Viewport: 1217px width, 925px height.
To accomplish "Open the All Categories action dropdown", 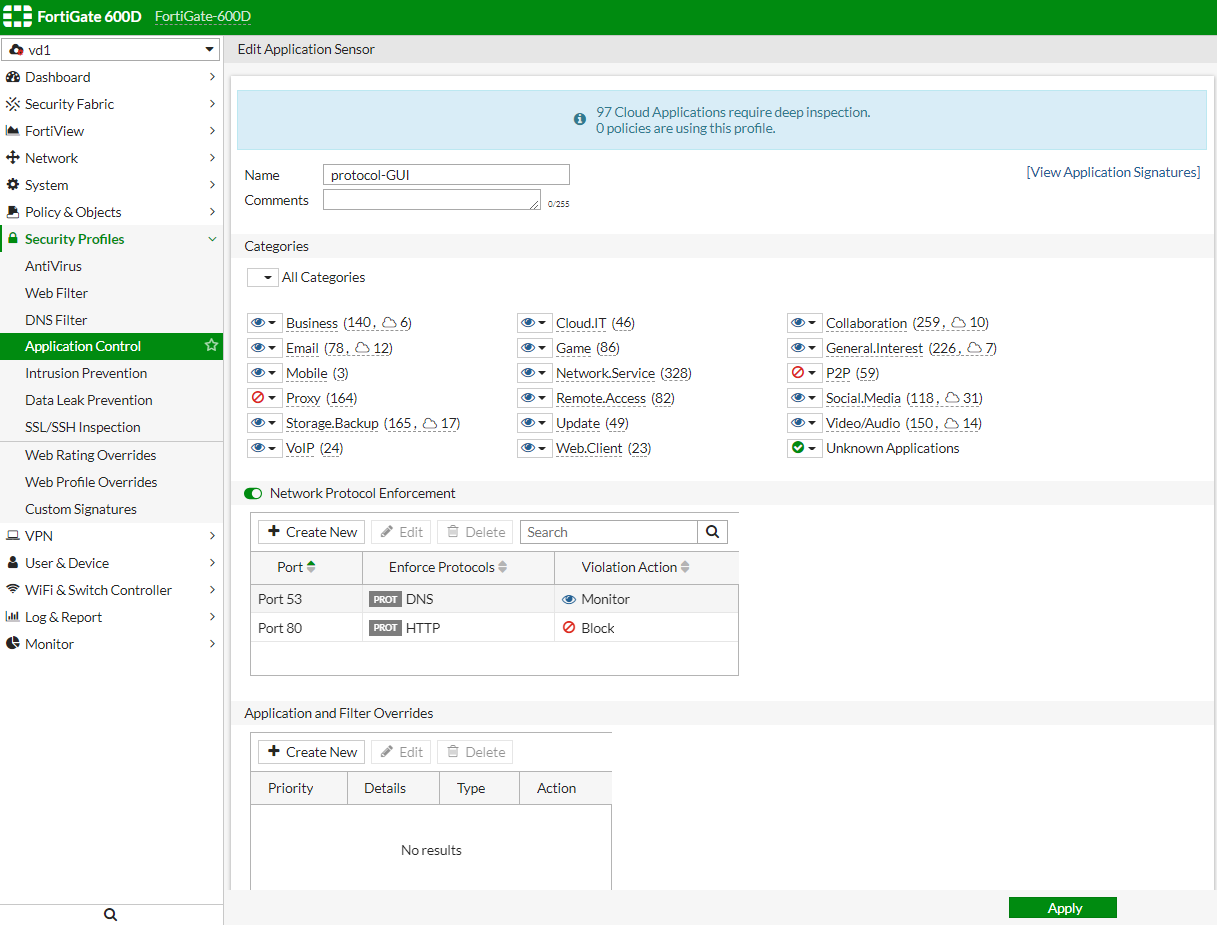I will click(x=262, y=277).
